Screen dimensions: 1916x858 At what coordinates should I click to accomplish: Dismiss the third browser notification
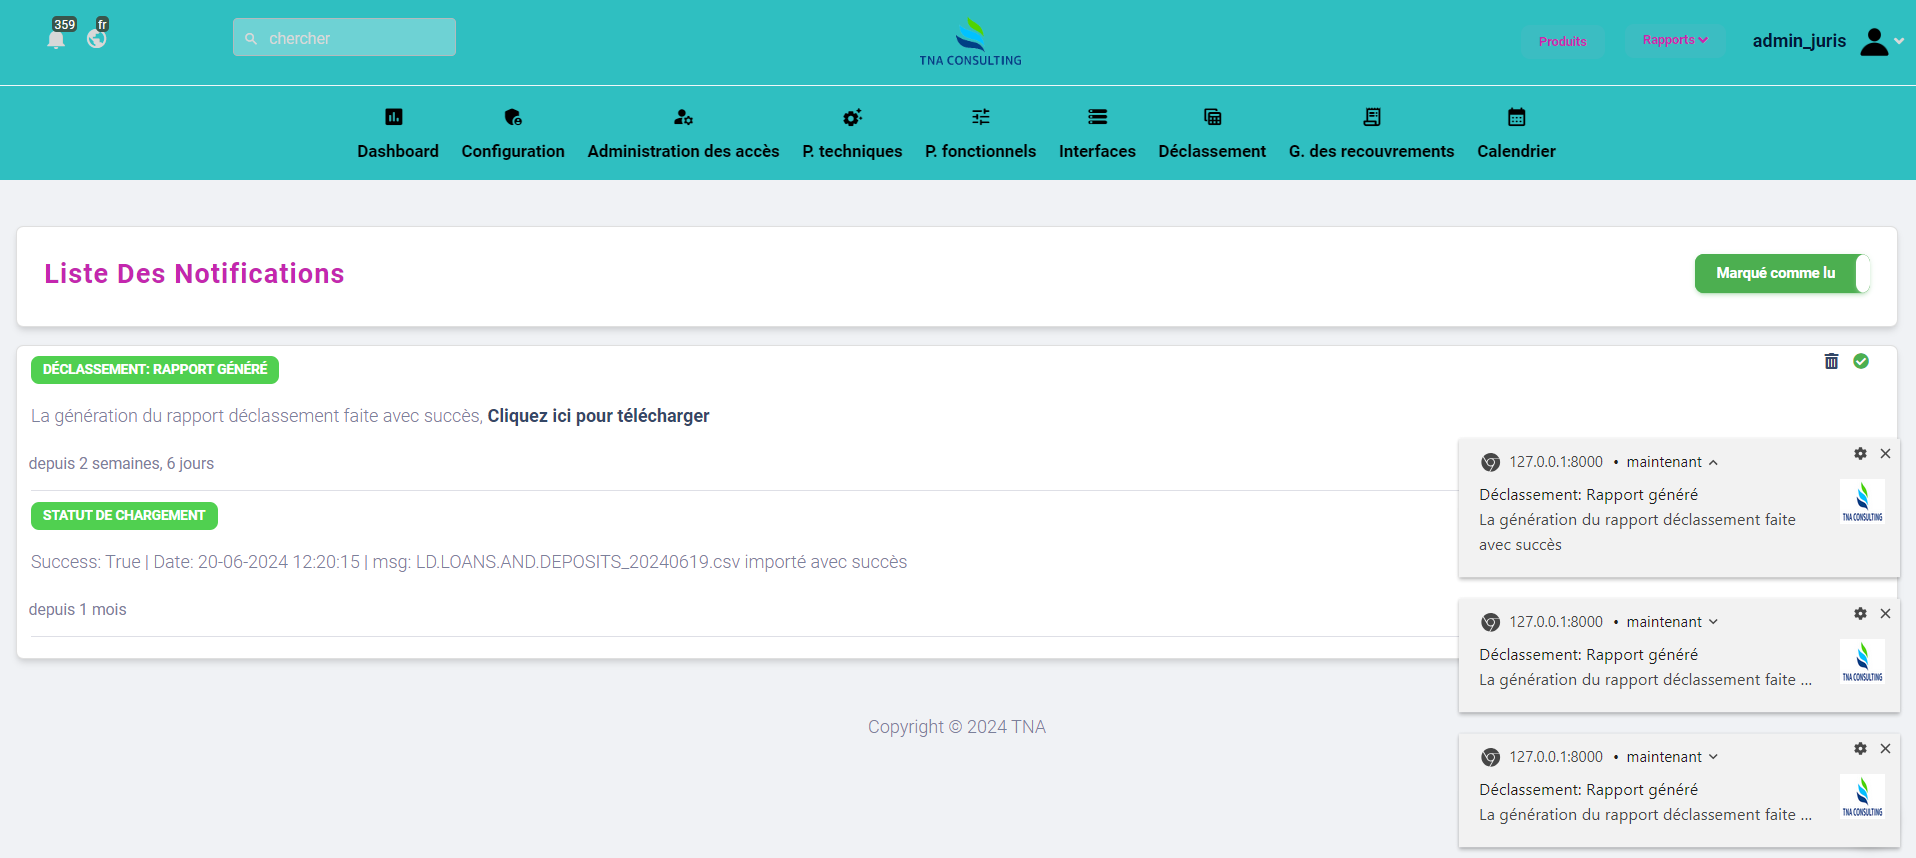pos(1885,749)
